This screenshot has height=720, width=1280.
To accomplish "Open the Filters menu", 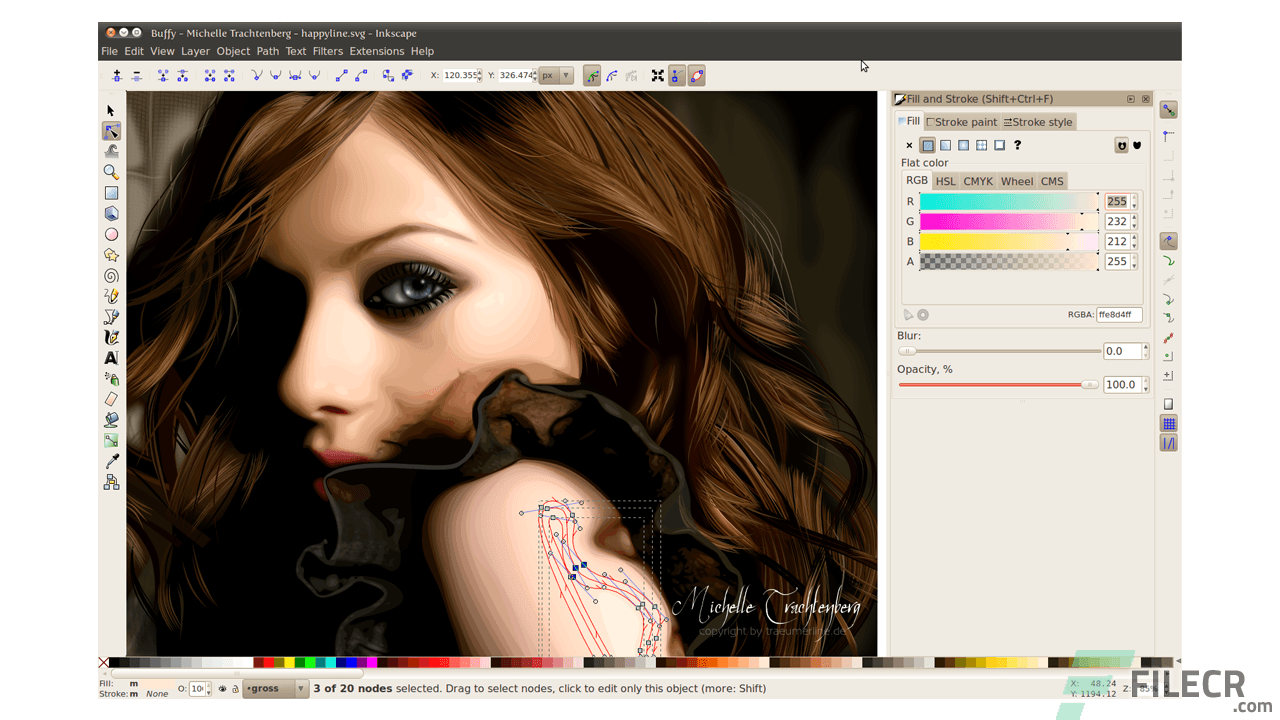I will coord(328,51).
